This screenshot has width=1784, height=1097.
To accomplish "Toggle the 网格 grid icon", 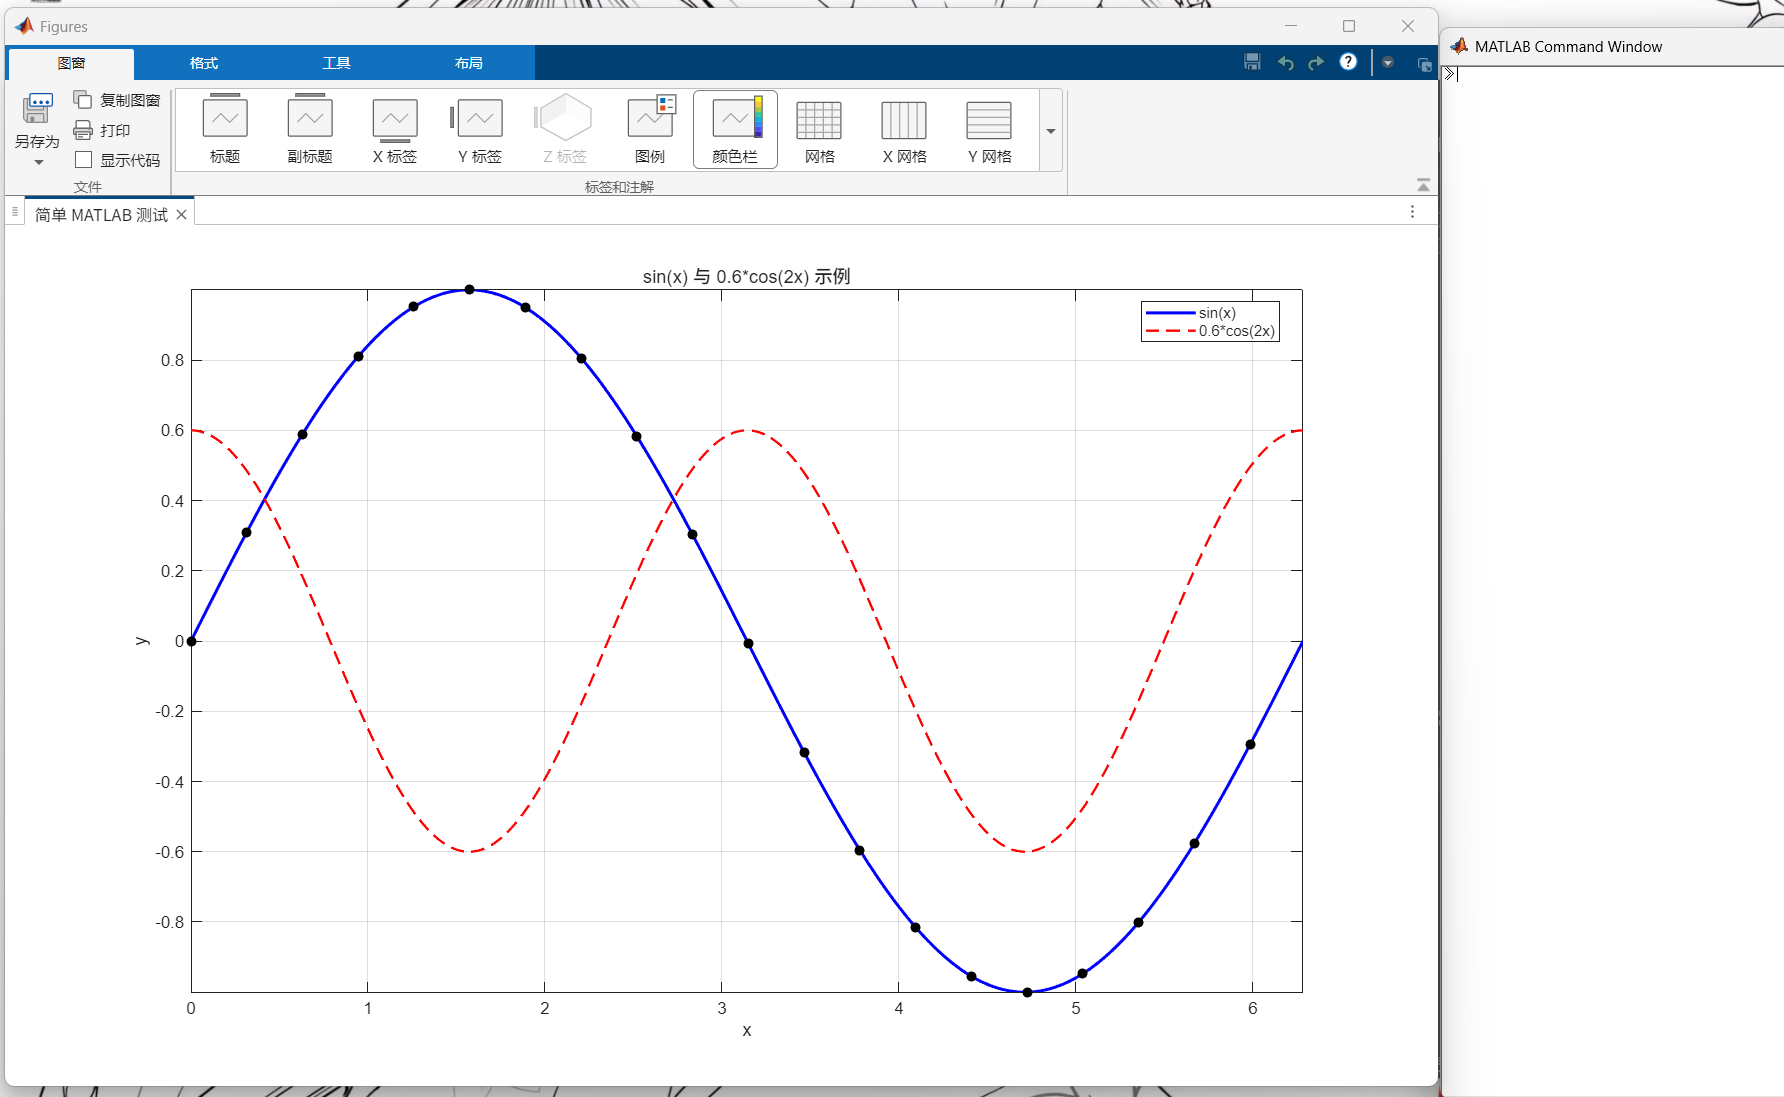I will click(x=820, y=129).
